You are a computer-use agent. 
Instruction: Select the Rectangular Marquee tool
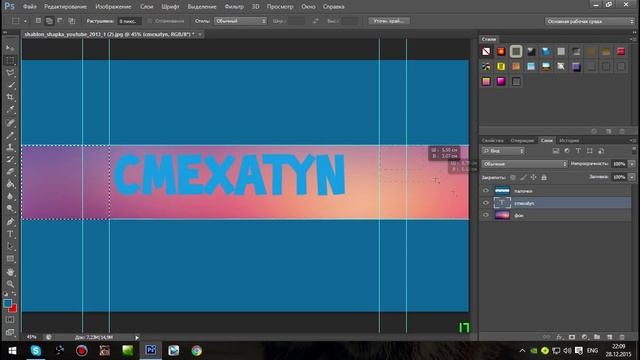click(x=10, y=60)
